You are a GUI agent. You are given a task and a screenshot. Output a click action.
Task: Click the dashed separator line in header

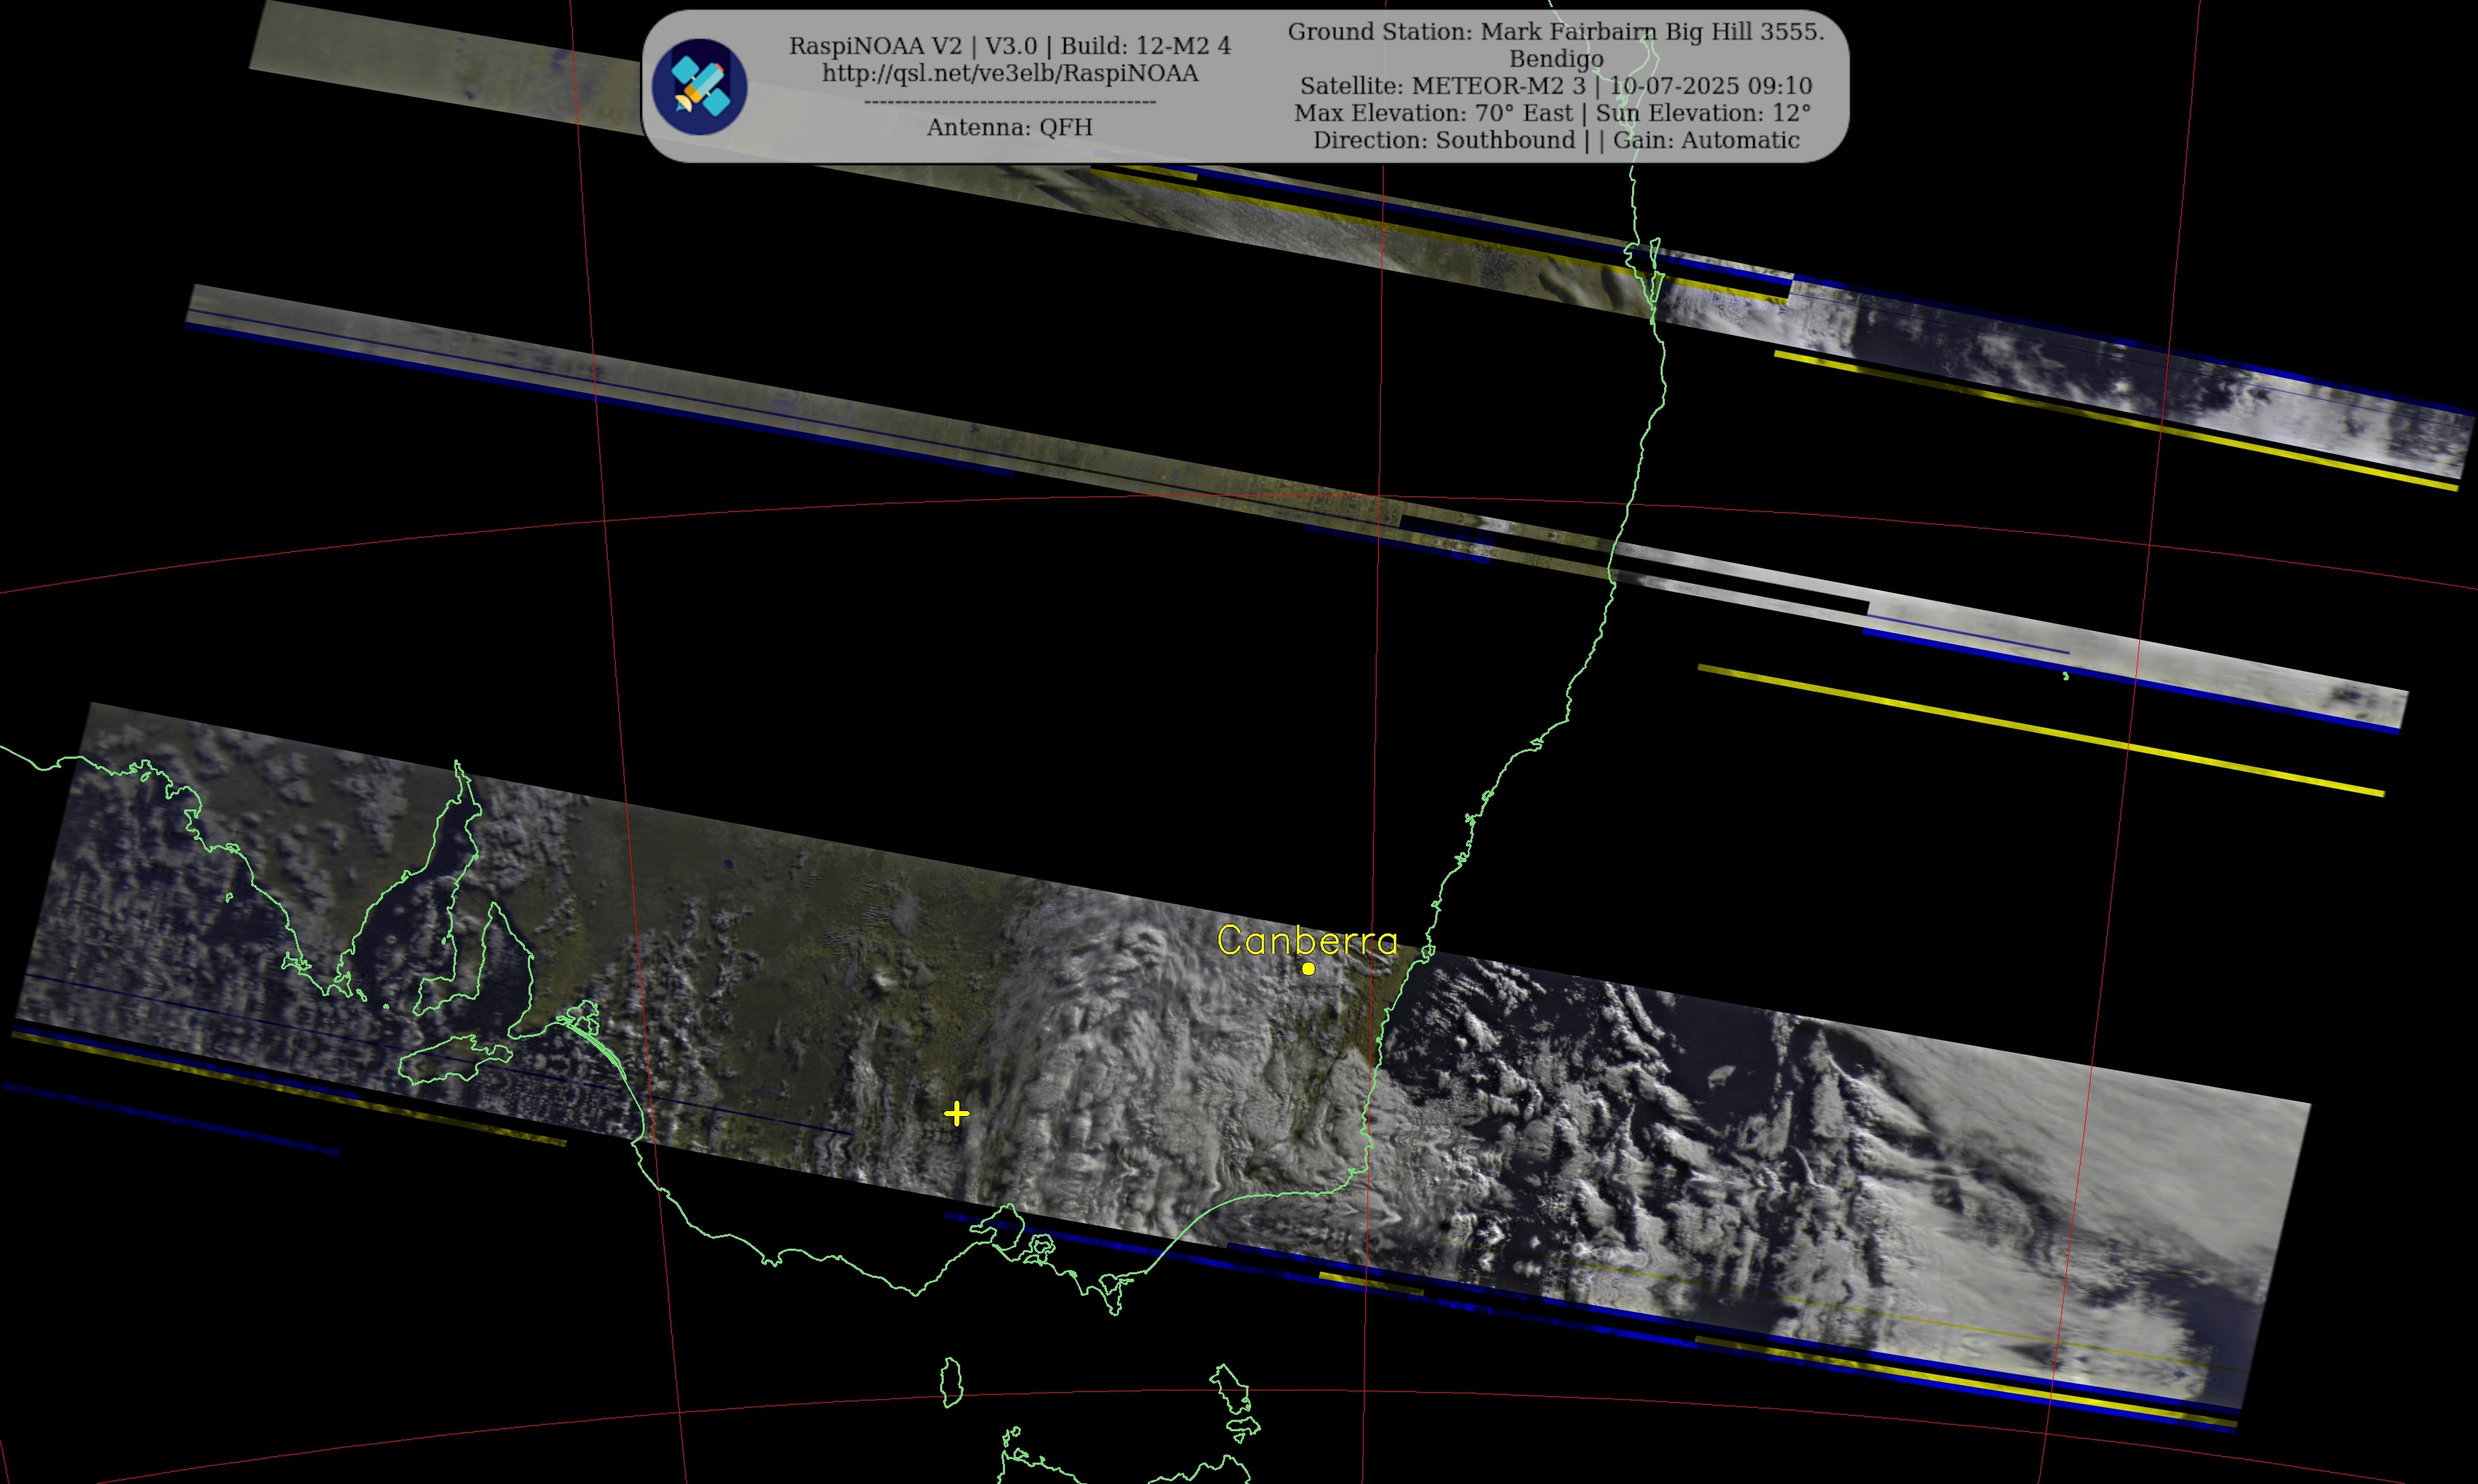[x=1009, y=101]
